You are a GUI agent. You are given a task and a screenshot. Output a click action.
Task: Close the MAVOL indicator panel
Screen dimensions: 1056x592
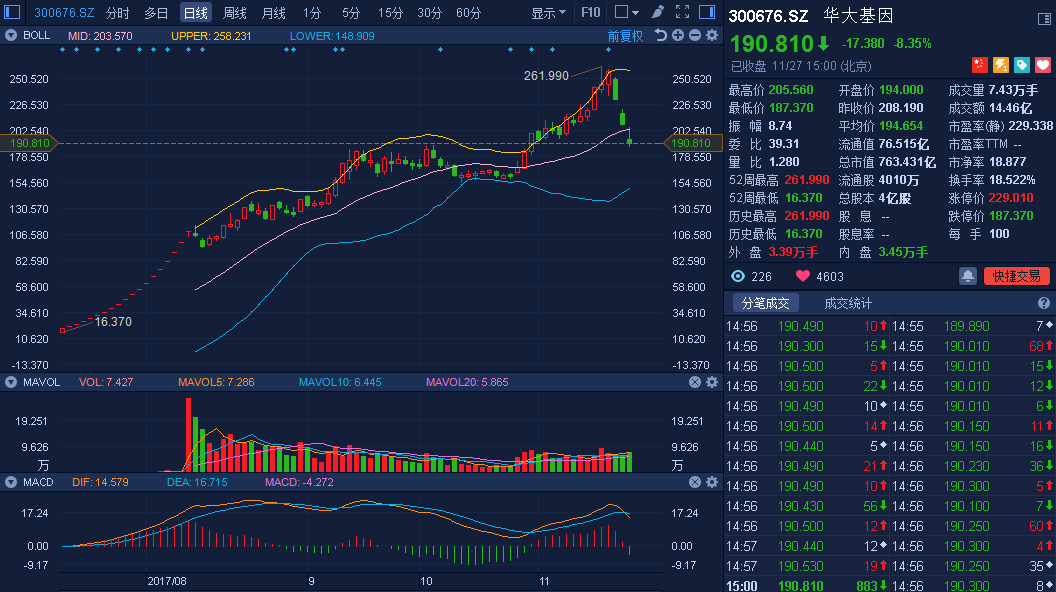[x=695, y=382]
